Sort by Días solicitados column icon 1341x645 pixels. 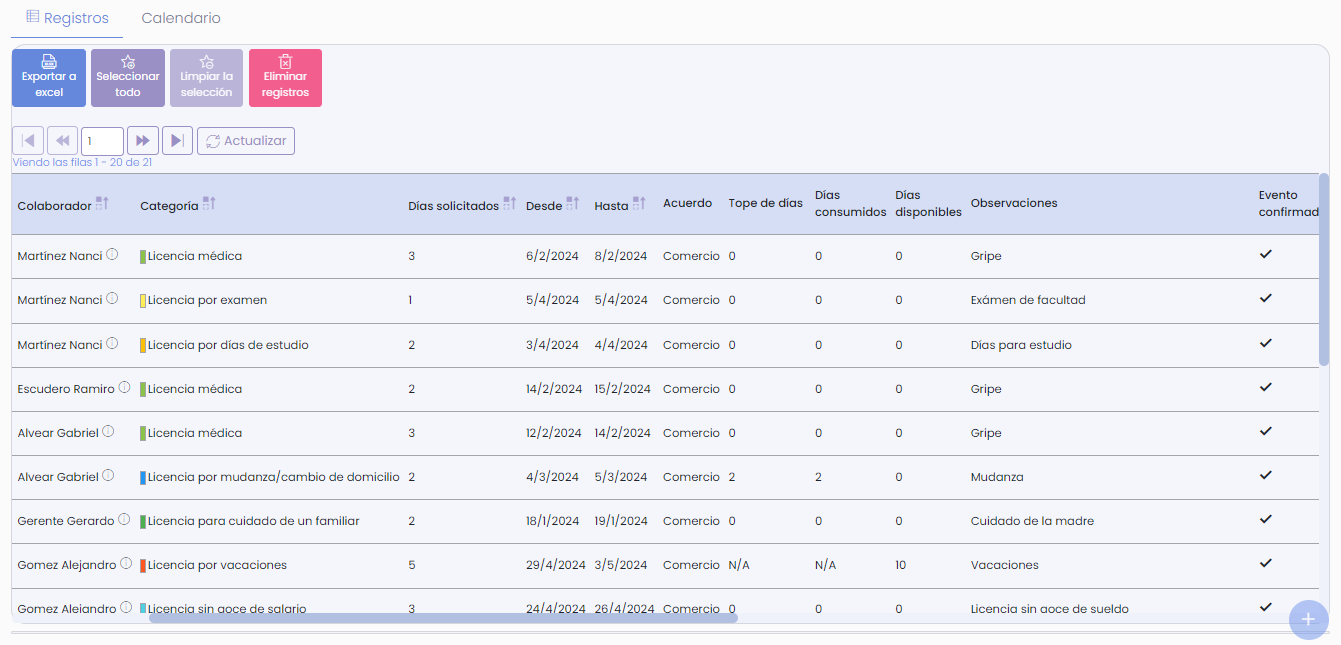coord(510,205)
